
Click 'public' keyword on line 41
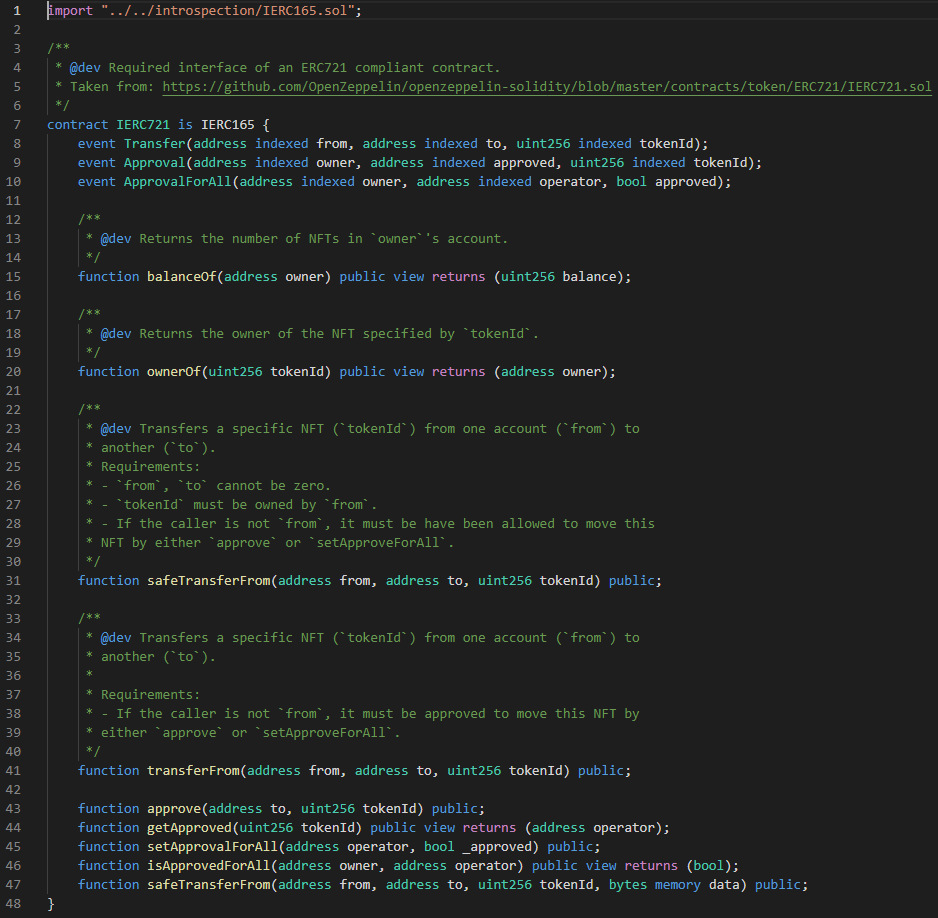(x=601, y=771)
